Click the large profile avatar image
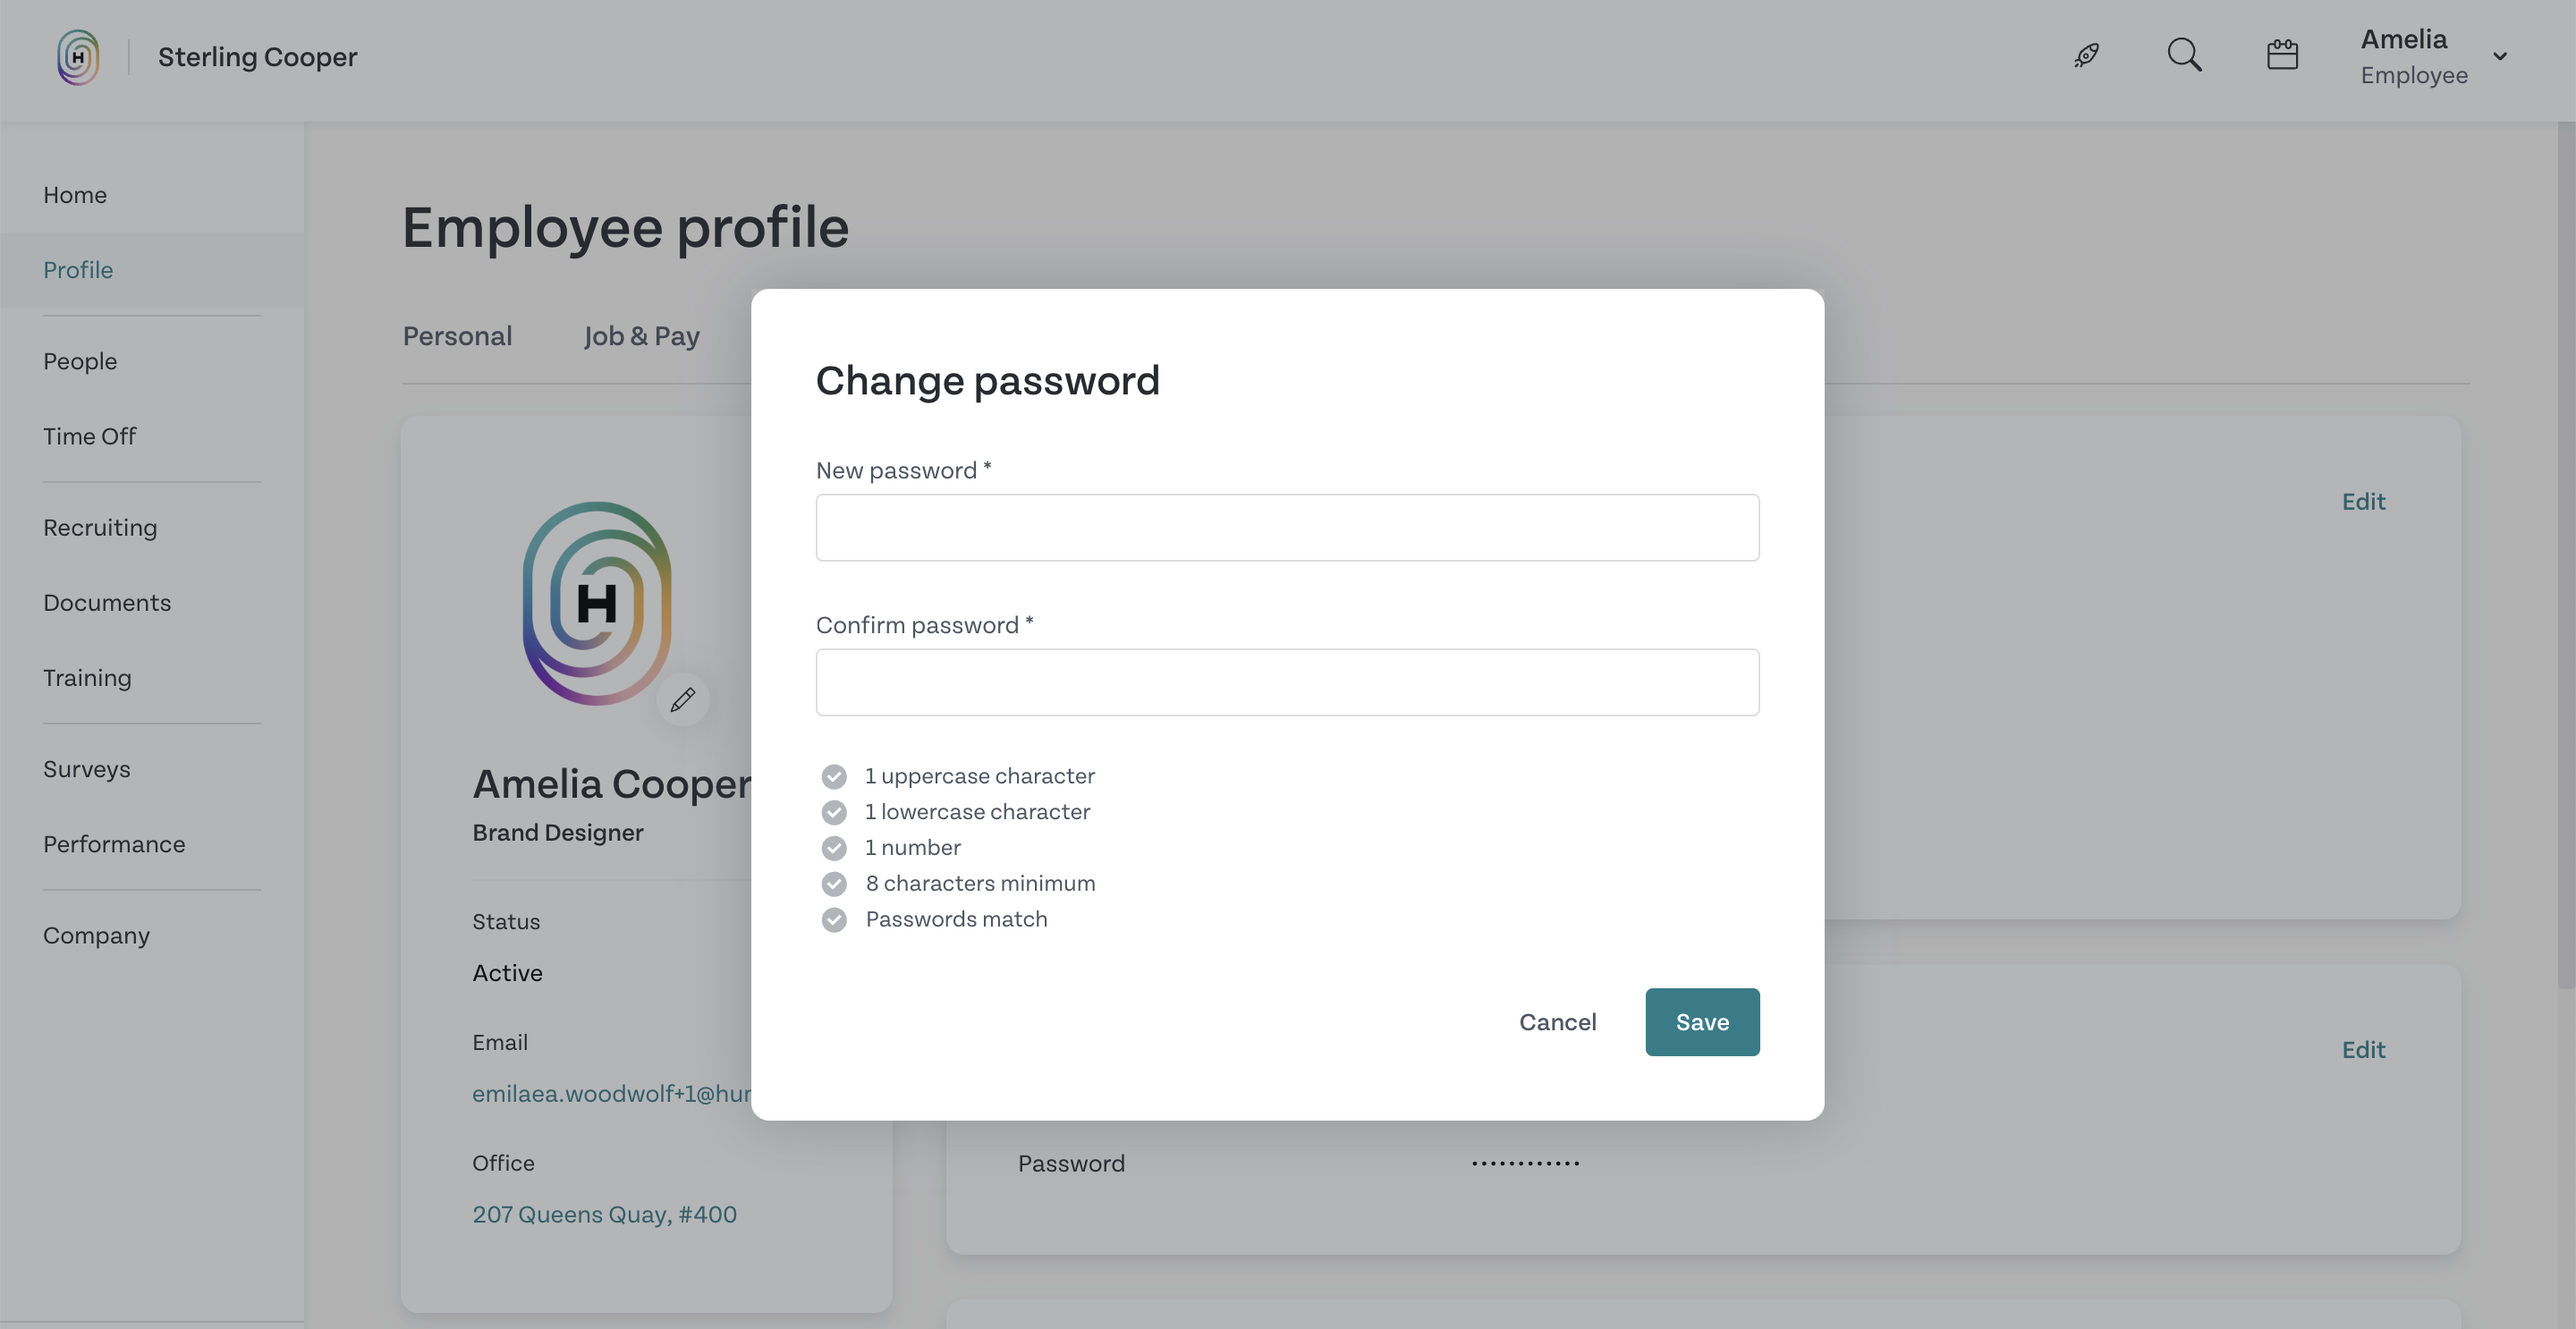 pos(597,603)
